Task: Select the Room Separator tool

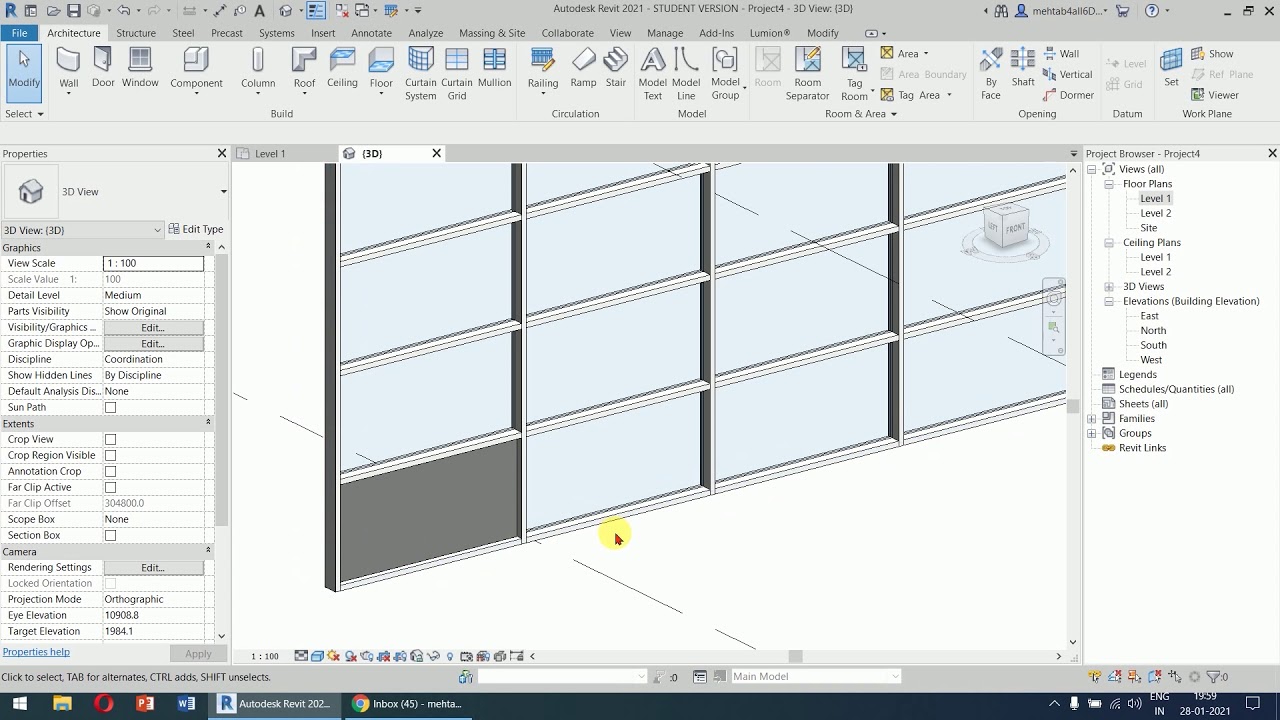Action: click(807, 74)
